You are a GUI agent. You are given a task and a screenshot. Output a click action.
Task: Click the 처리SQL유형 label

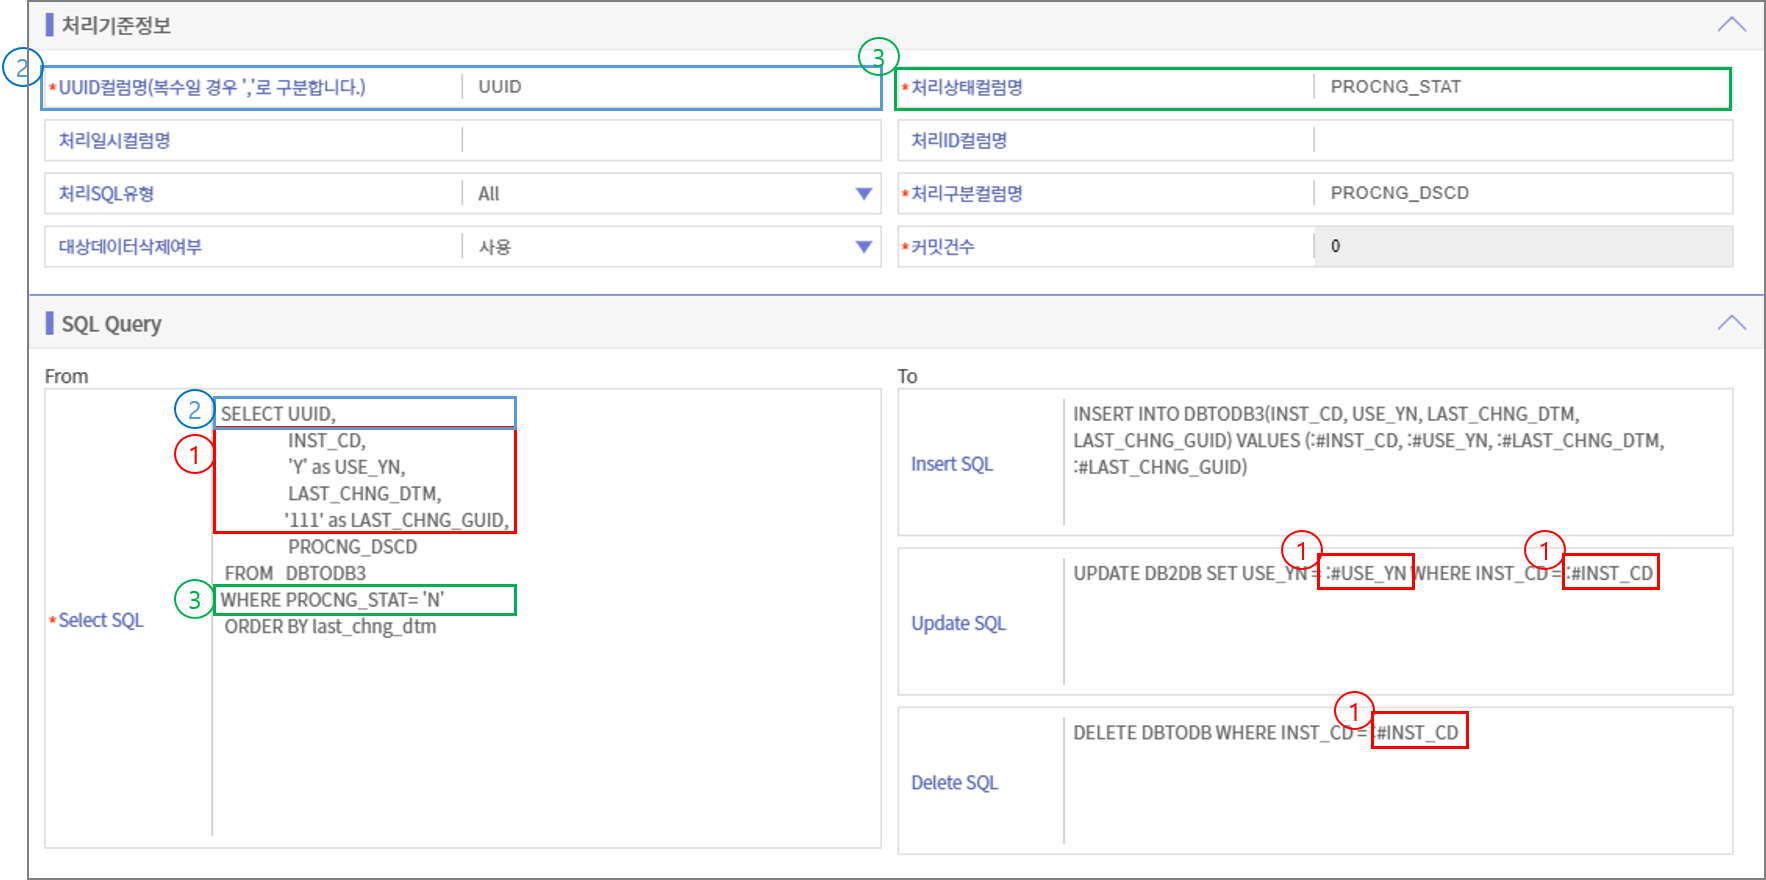click(106, 194)
